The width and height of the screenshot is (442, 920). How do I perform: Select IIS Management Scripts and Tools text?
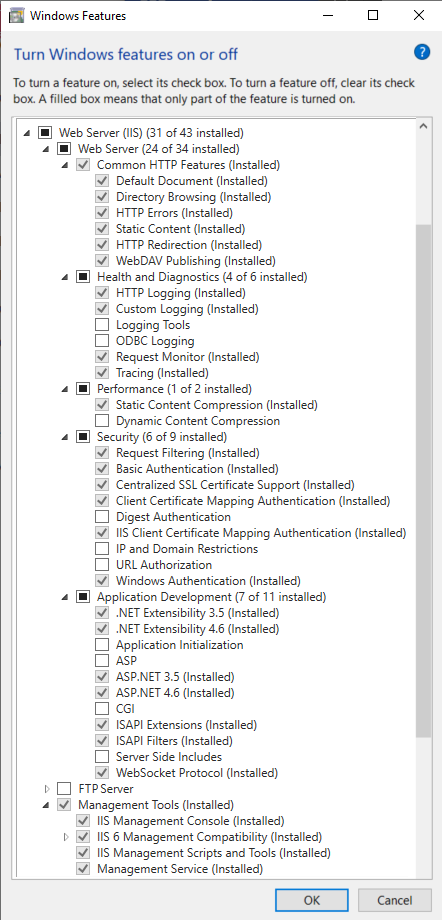(x=214, y=853)
